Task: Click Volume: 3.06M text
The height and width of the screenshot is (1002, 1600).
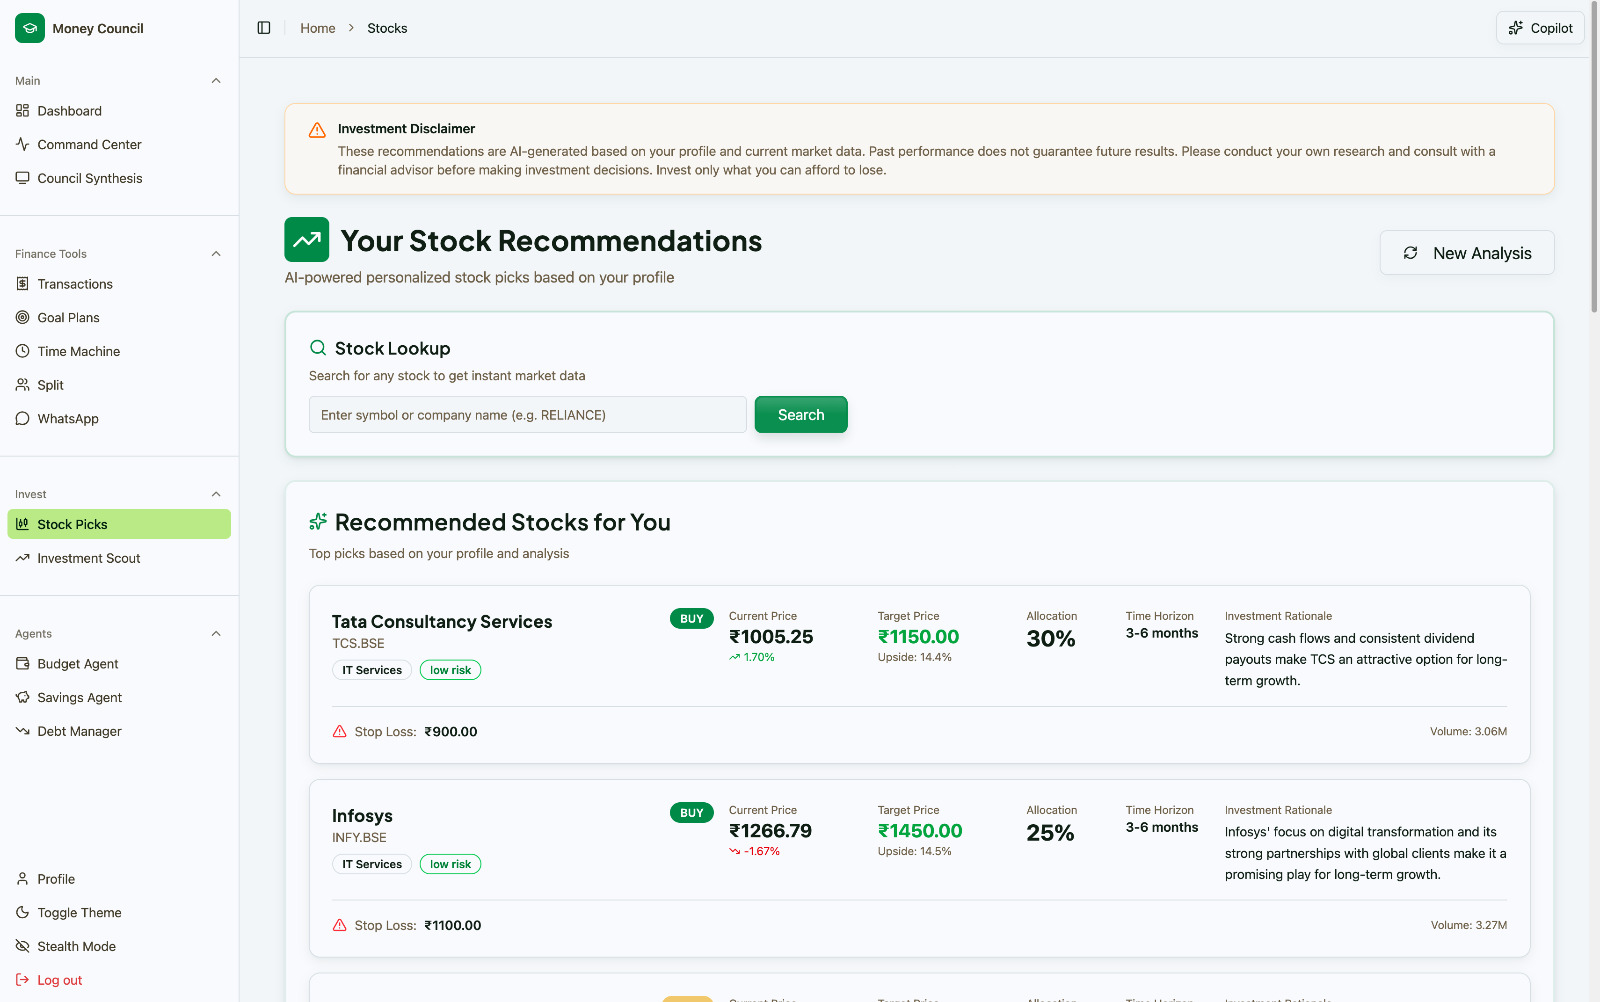Action: [x=1468, y=732]
